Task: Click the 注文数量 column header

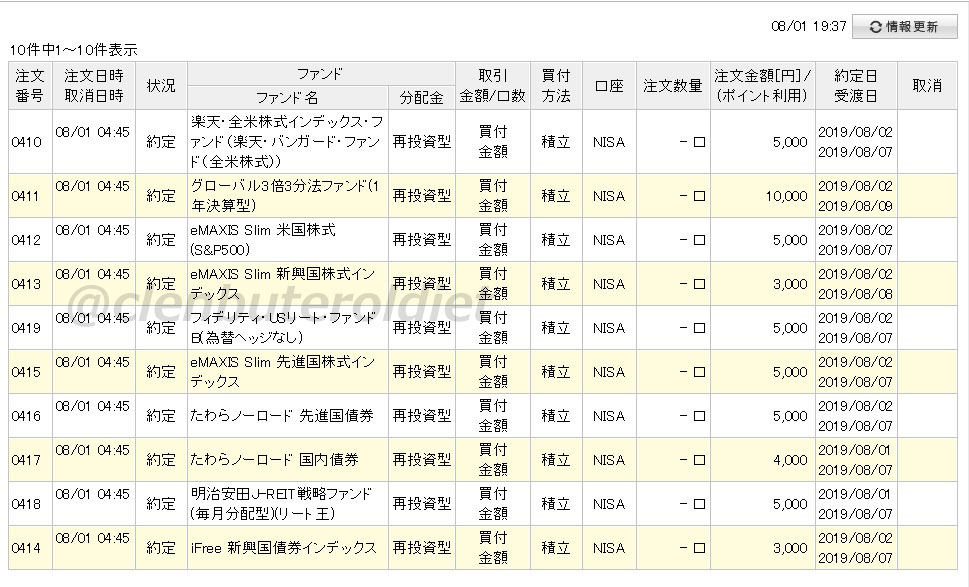Action: (673, 86)
